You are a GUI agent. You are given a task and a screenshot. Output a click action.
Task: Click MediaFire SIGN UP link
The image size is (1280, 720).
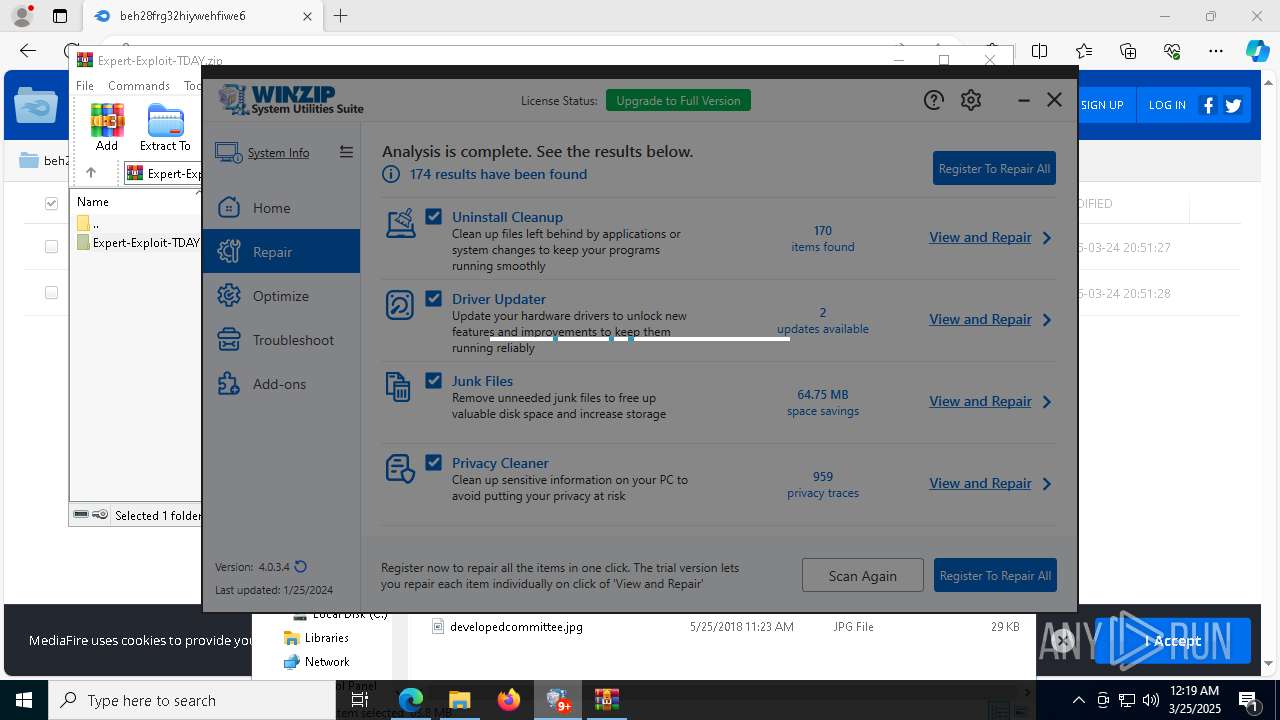click(x=1102, y=105)
